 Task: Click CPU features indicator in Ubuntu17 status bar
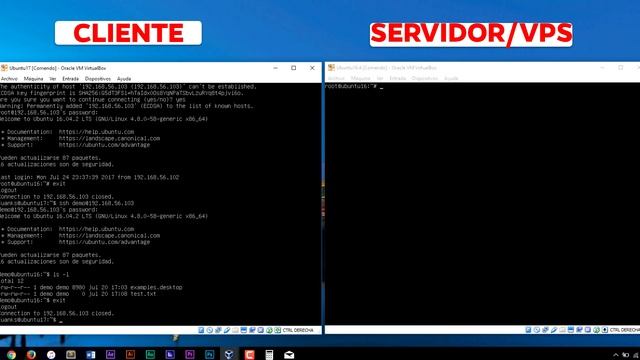click(260, 330)
